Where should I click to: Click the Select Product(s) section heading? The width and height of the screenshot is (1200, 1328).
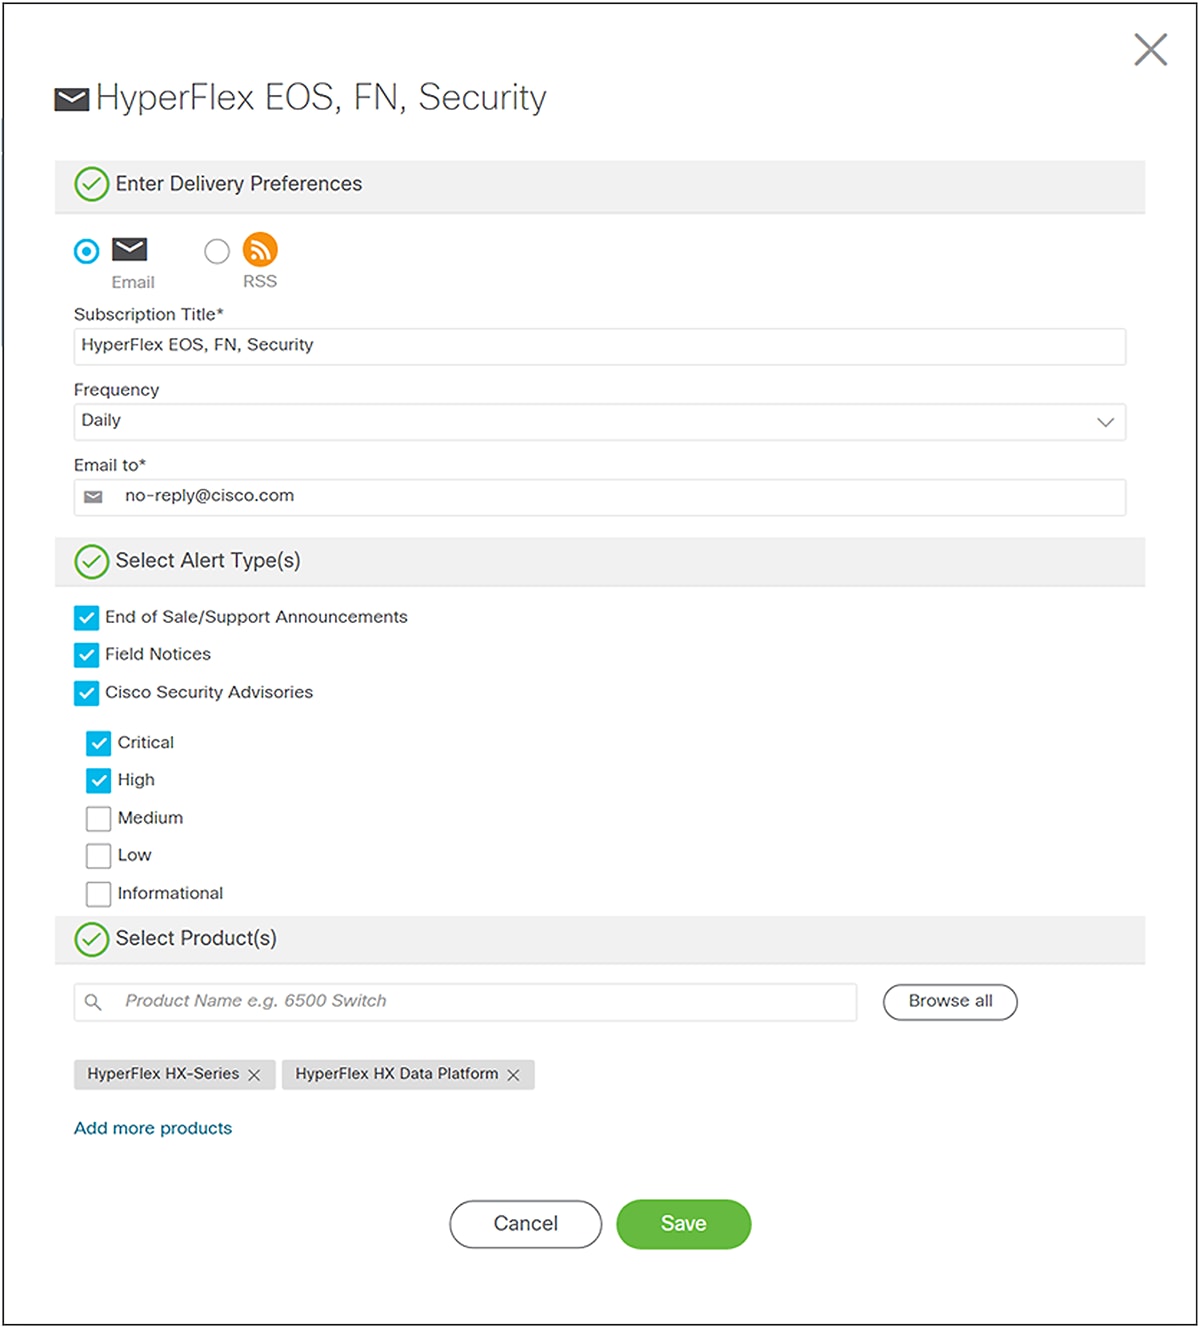[x=196, y=939]
